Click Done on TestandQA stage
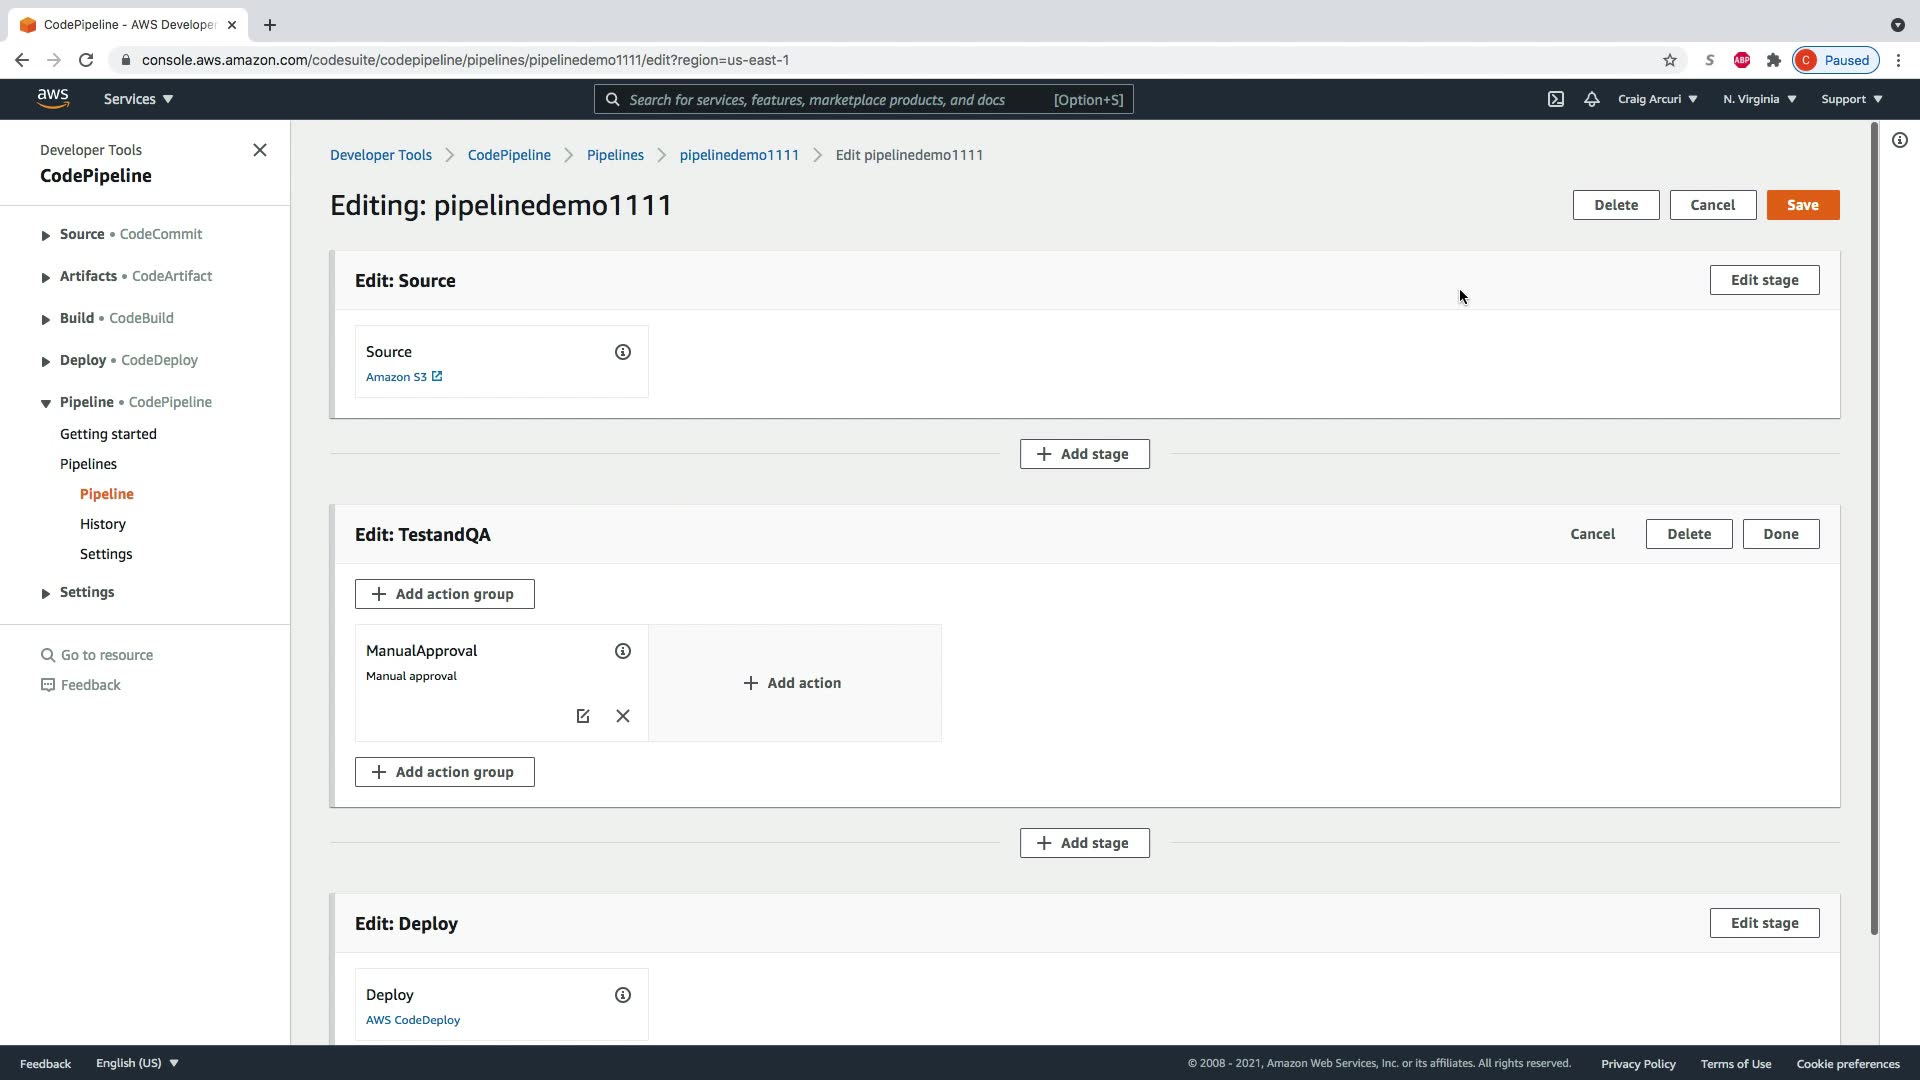The width and height of the screenshot is (1920, 1080). pos(1780,534)
